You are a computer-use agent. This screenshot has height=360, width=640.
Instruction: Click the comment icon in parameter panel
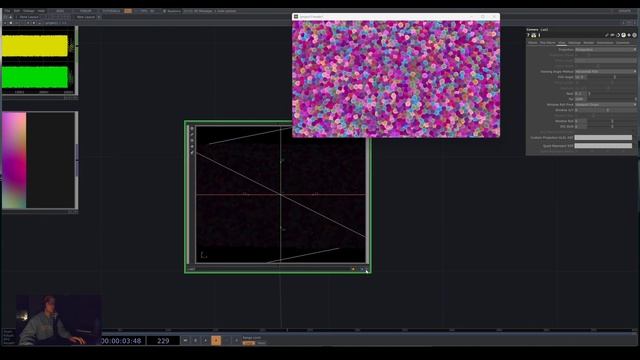coord(612,35)
